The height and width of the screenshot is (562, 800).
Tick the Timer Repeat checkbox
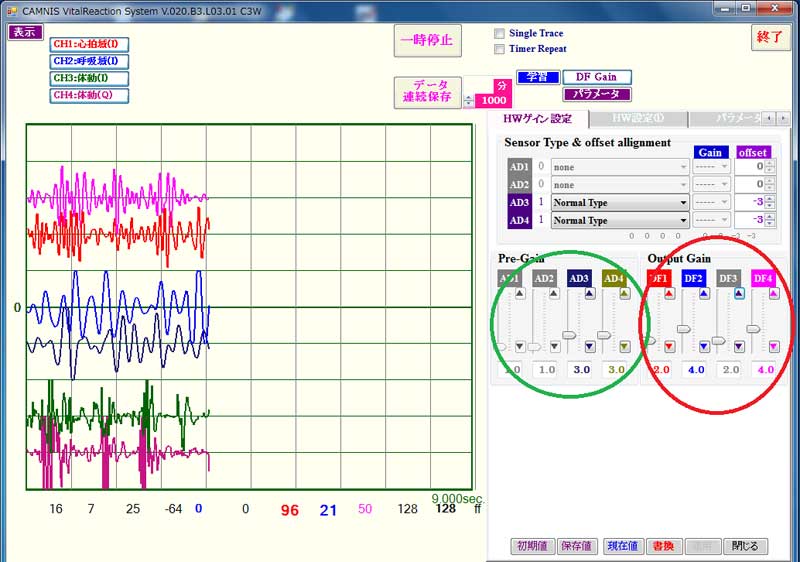click(500, 48)
